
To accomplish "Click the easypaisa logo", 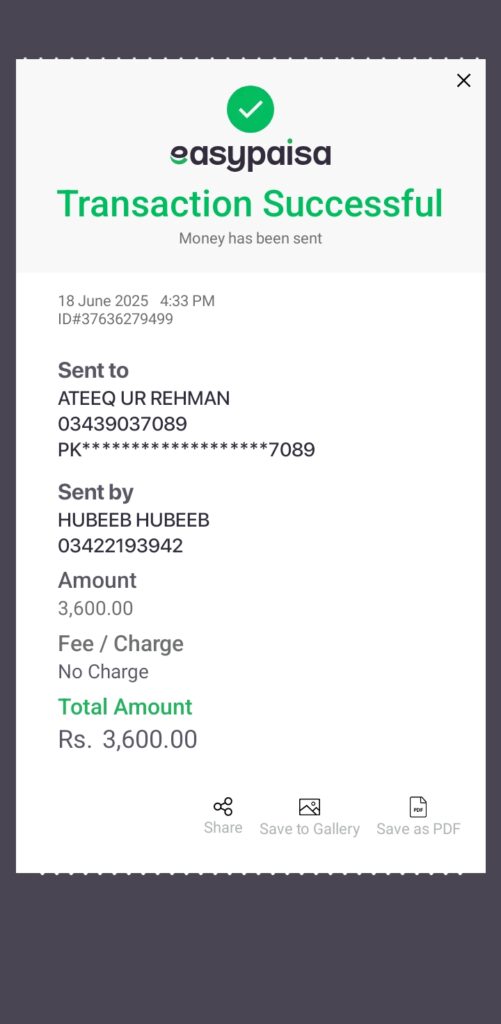I will (x=250, y=155).
